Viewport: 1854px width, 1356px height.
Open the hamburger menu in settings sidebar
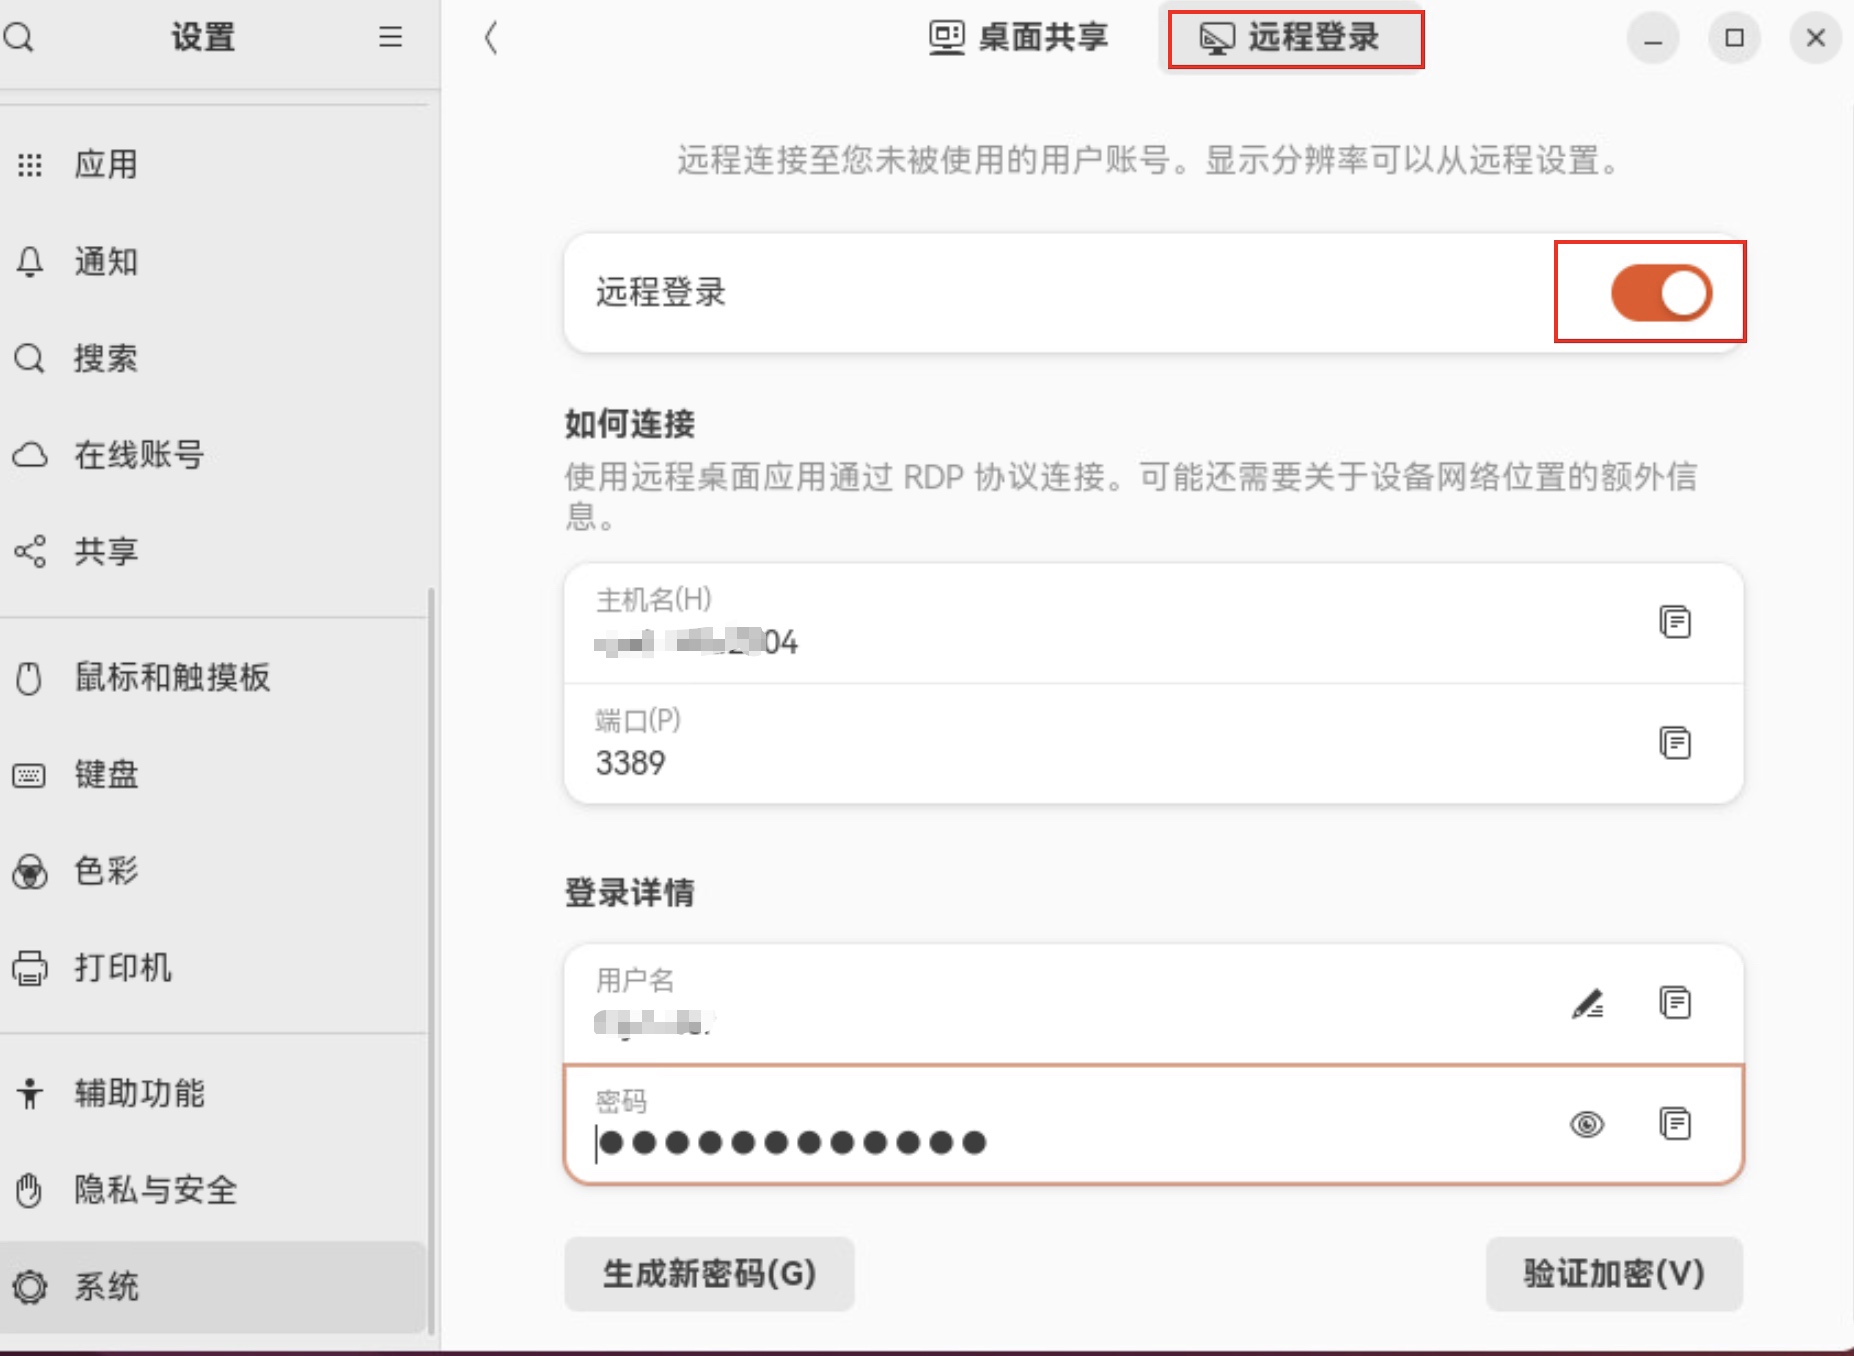[x=390, y=38]
